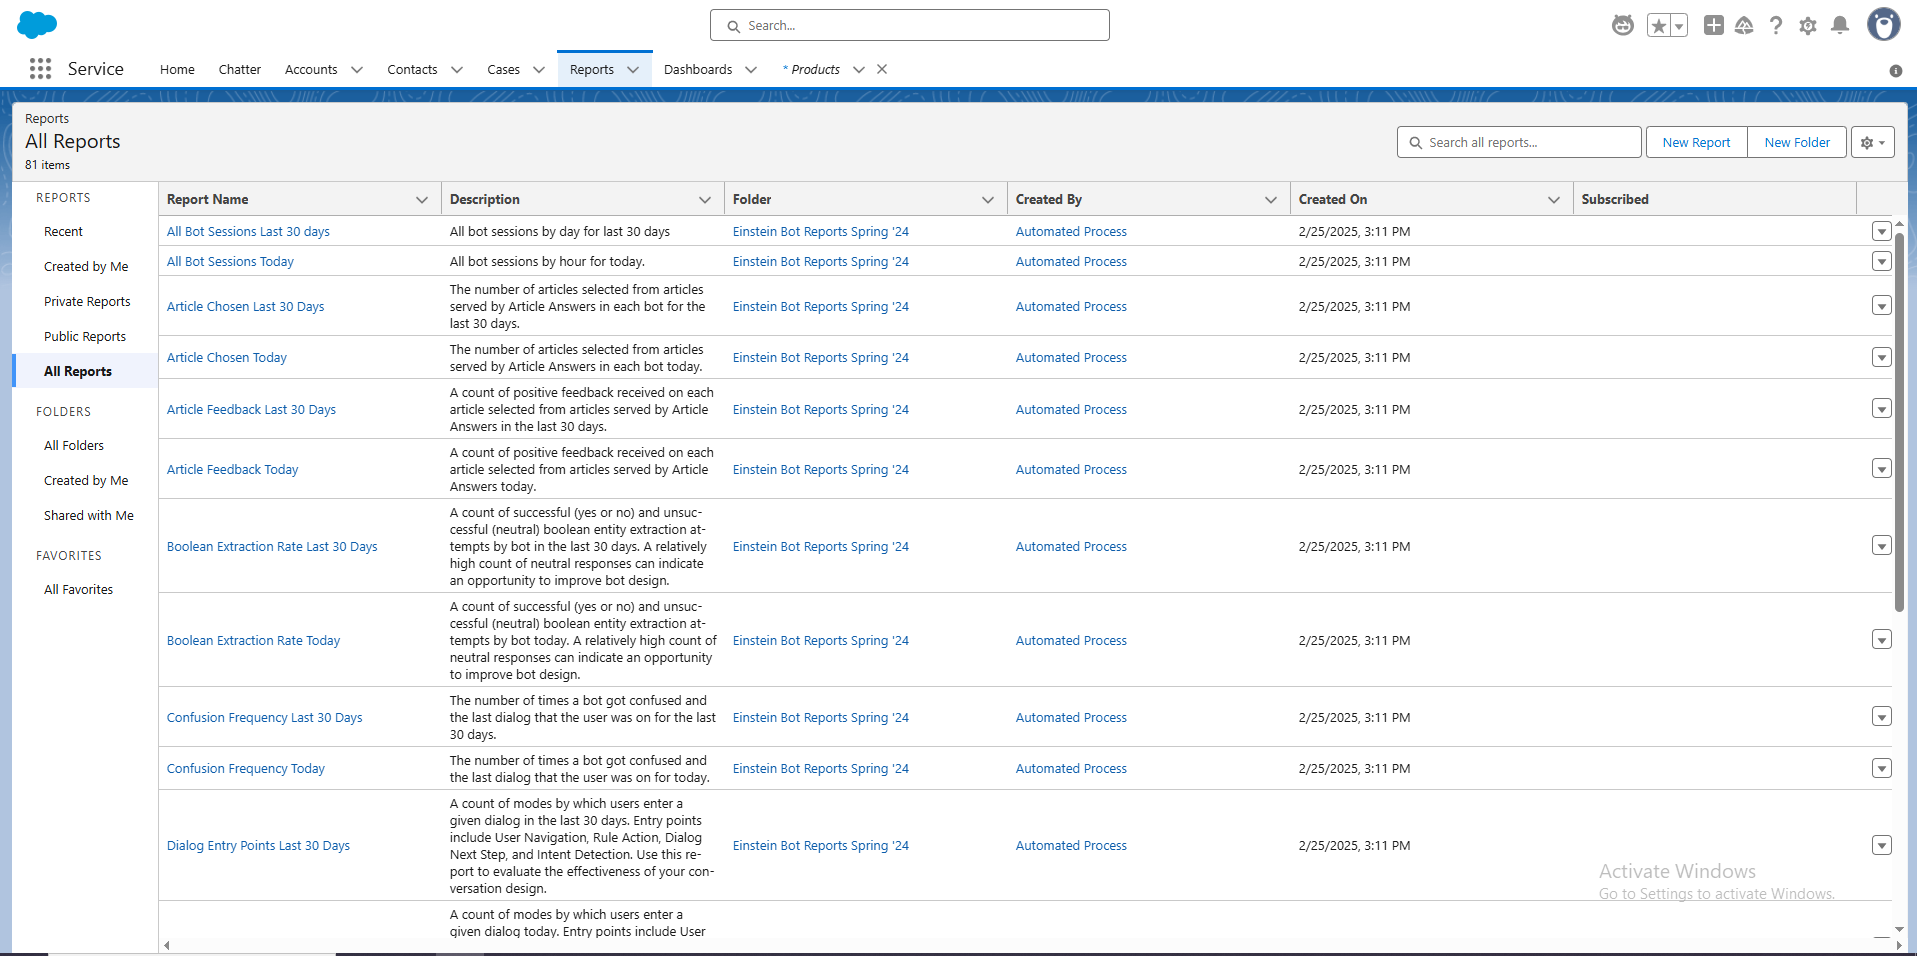Open the user profile avatar
1917x956 pixels.
pos(1884,25)
